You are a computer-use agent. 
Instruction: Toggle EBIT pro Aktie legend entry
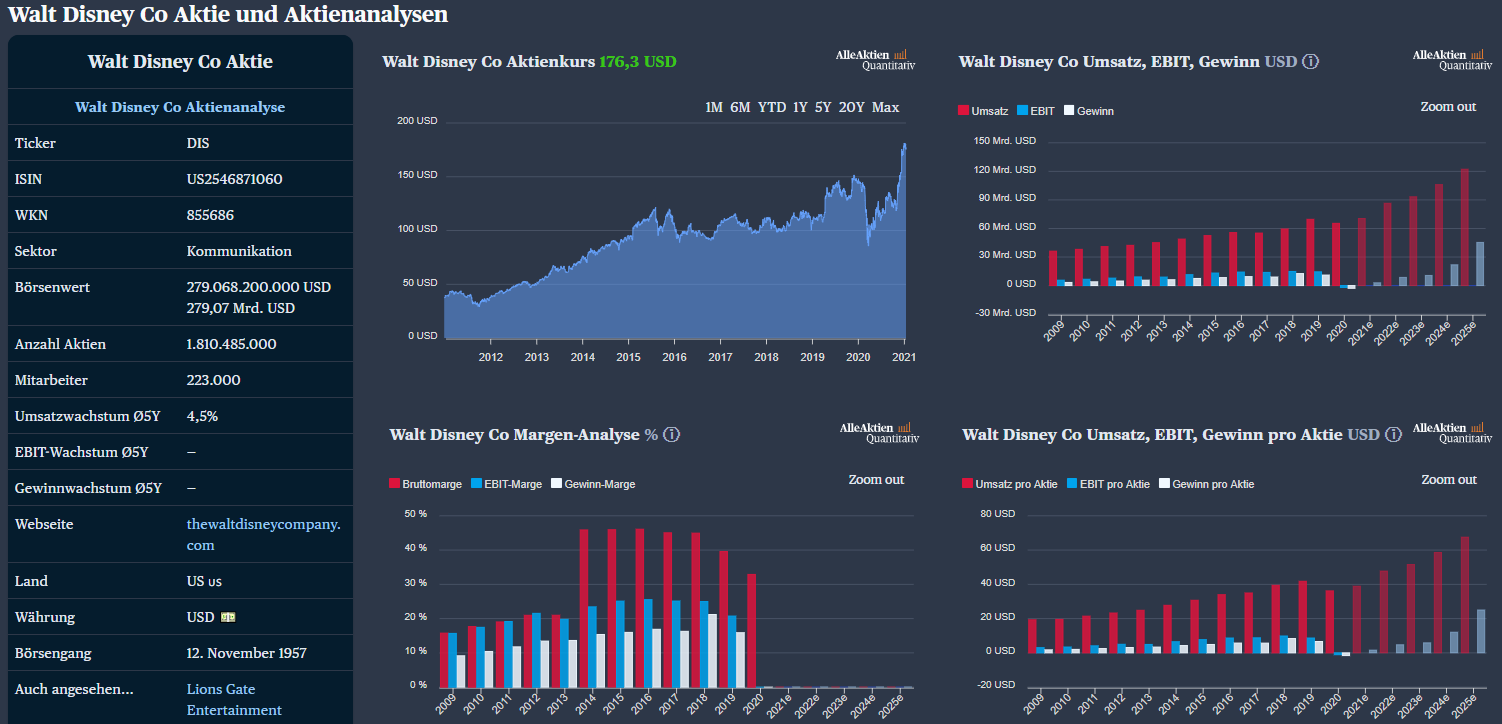point(1108,484)
